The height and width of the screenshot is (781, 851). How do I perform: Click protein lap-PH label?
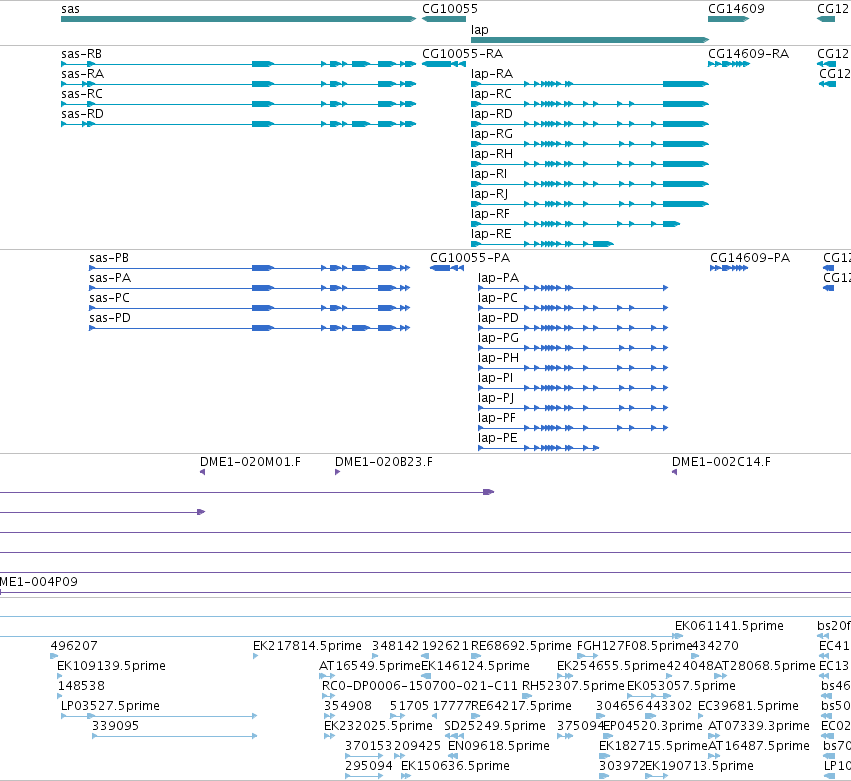pos(498,358)
